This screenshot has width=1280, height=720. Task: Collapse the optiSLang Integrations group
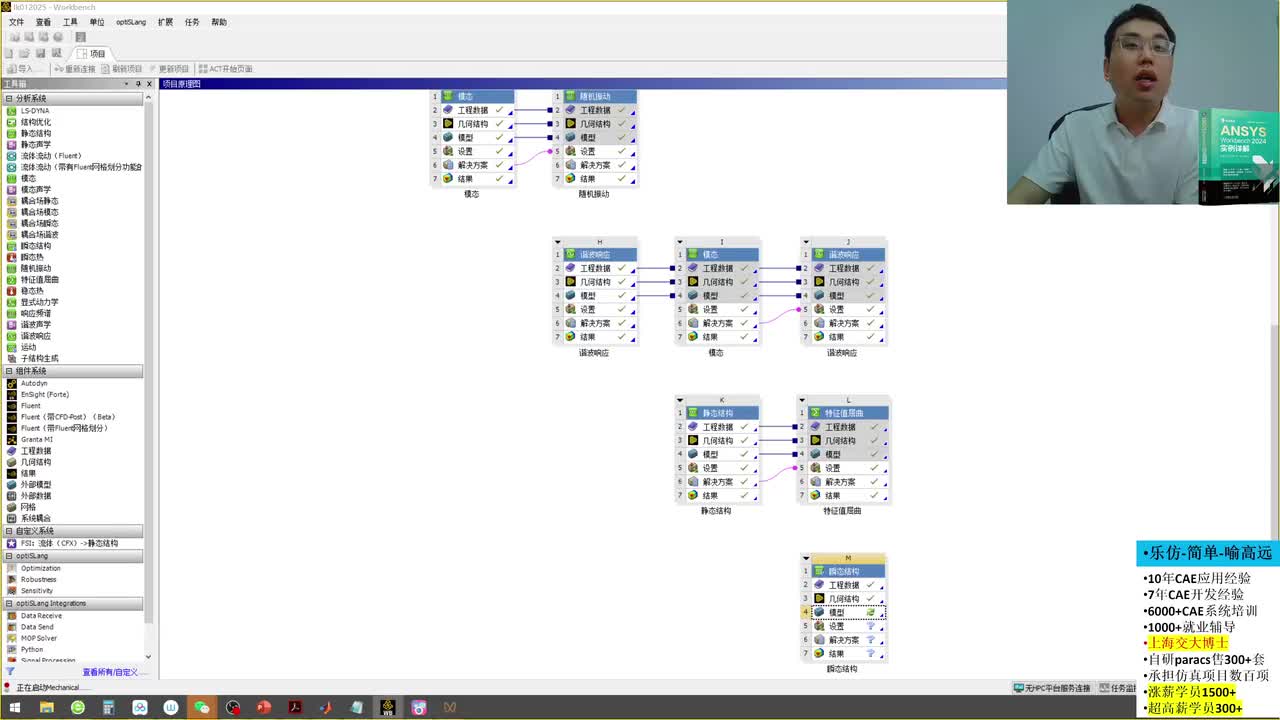click(9, 604)
